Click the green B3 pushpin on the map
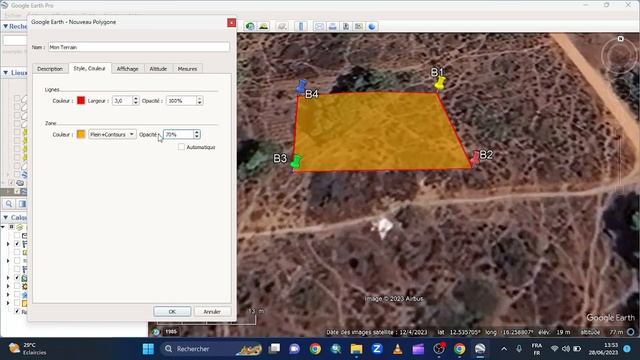The height and width of the screenshot is (360, 640). pyautogui.click(x=296, y=162)
